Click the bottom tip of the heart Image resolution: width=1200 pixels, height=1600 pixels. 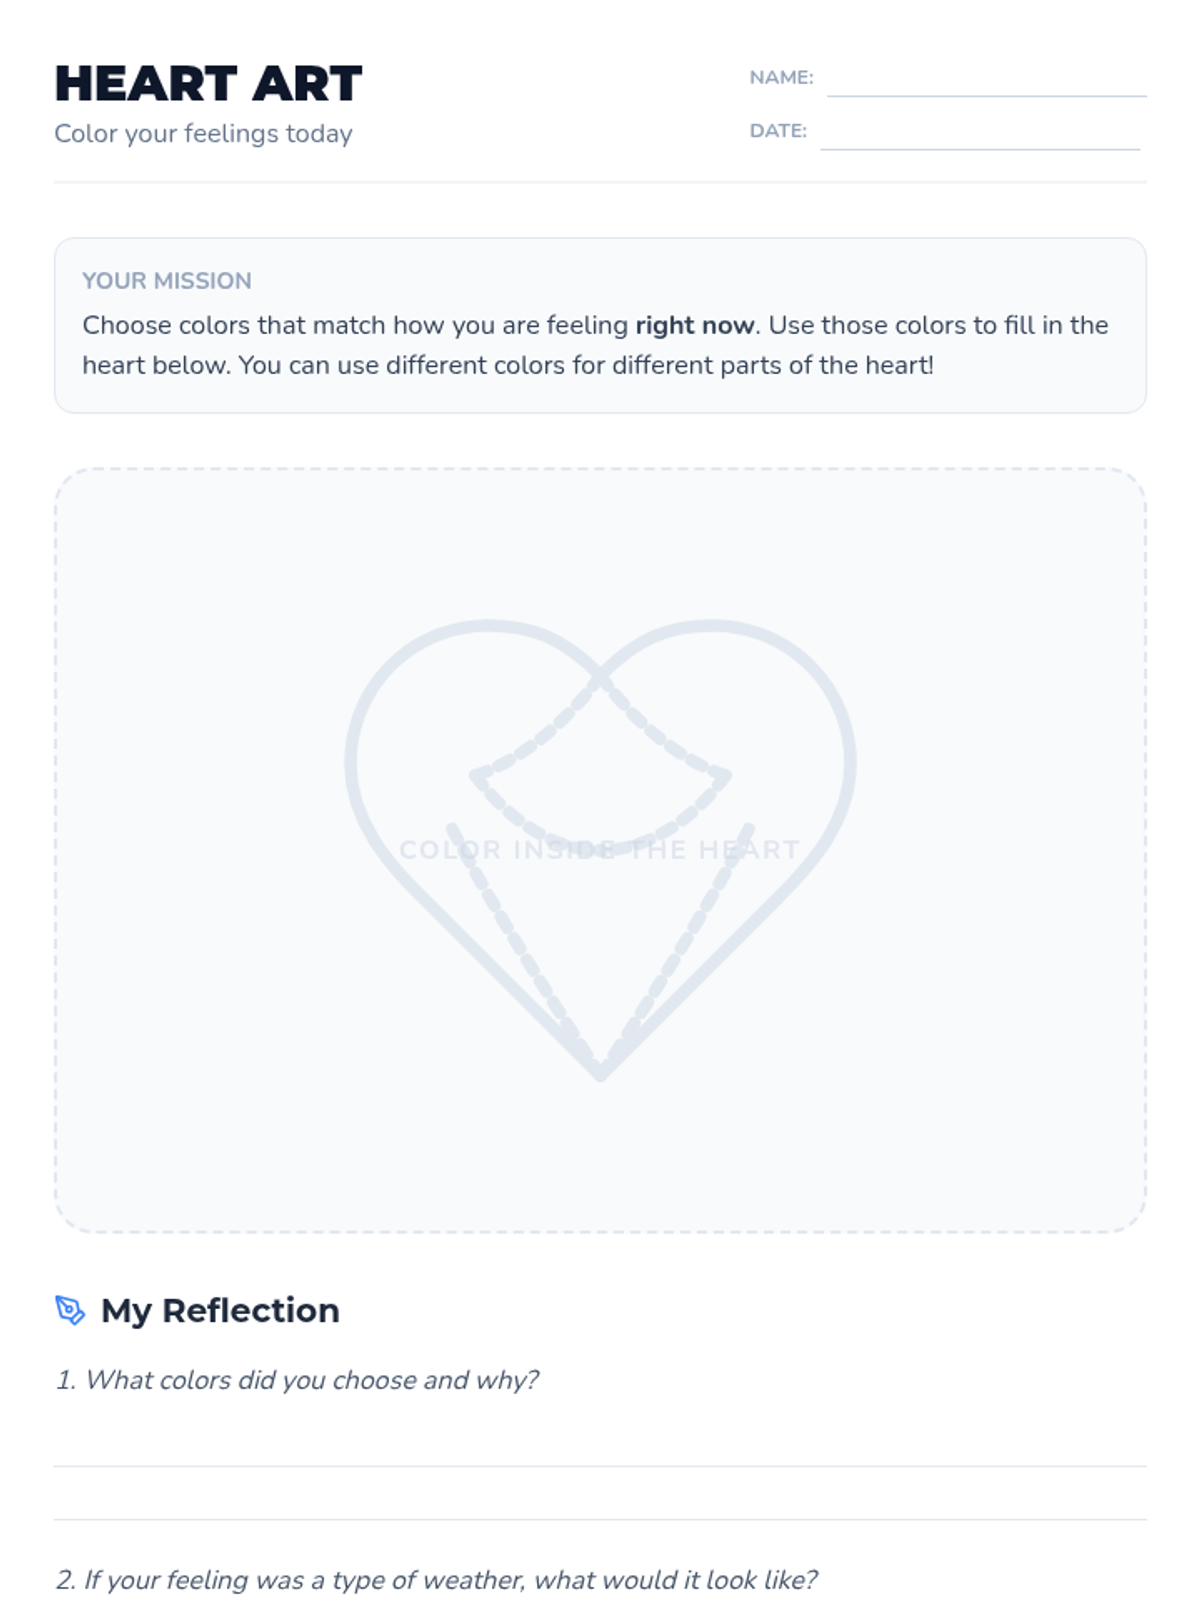point(600,1073)
